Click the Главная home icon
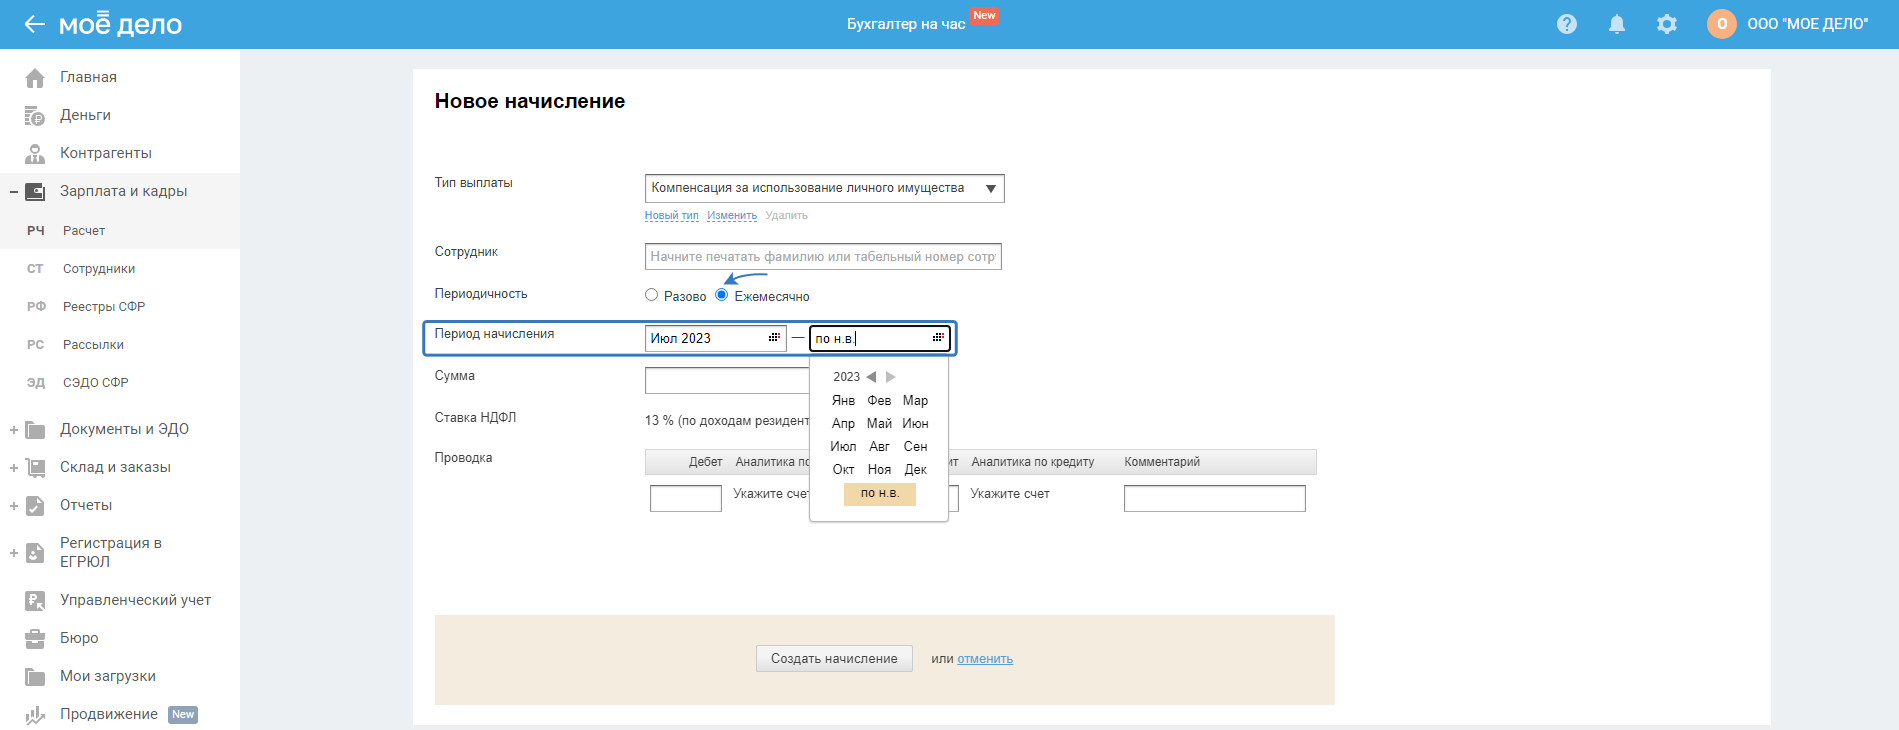 pyautogui.click(x=35, y=78)
